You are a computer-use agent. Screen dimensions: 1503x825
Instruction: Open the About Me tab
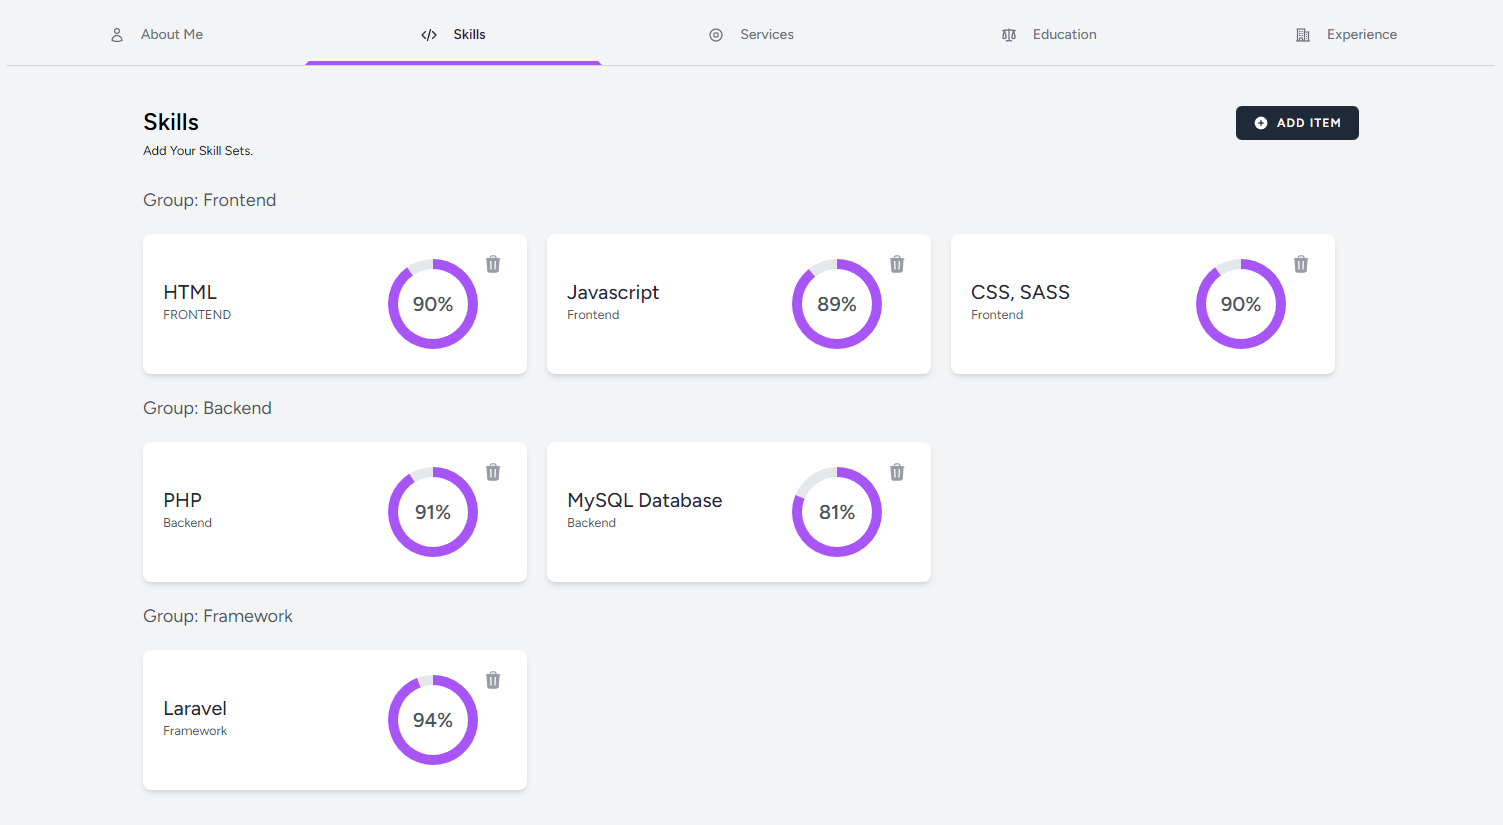pos(171,35)
